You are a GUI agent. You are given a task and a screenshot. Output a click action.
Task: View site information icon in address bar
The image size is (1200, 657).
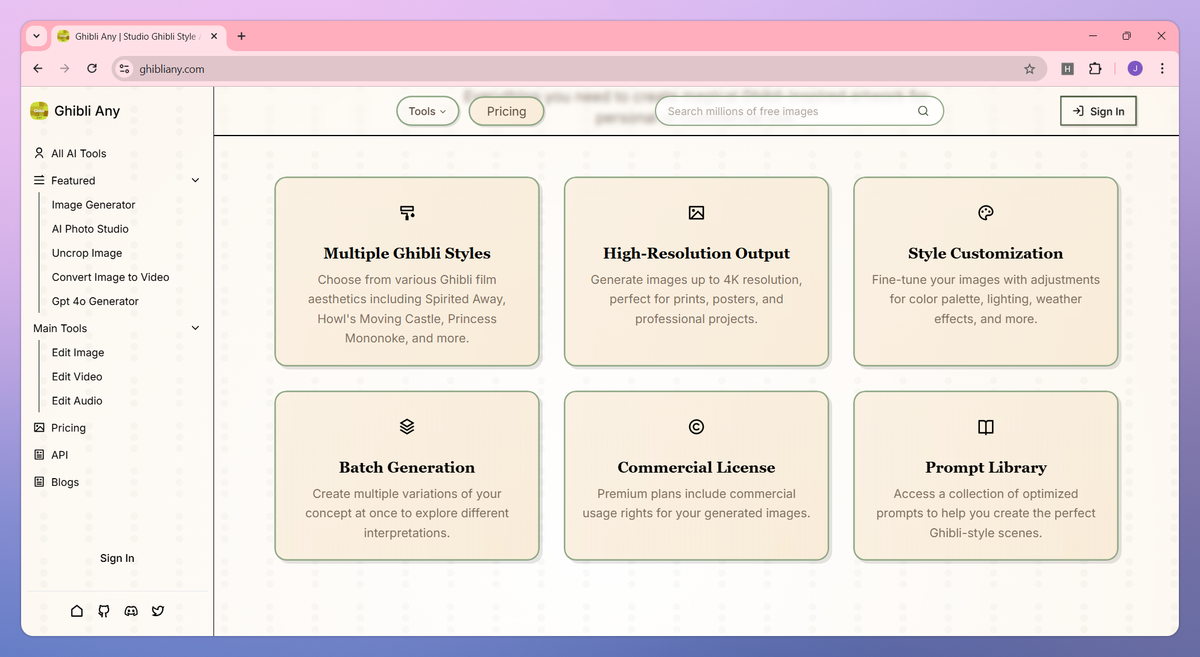tap(124, 69)
